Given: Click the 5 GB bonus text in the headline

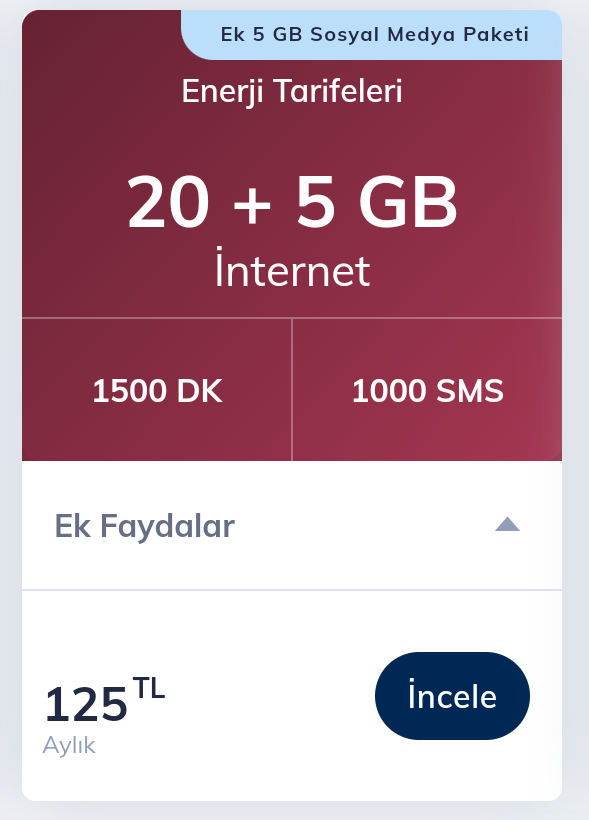Looking at the screenshot, I should coord(377,202).
